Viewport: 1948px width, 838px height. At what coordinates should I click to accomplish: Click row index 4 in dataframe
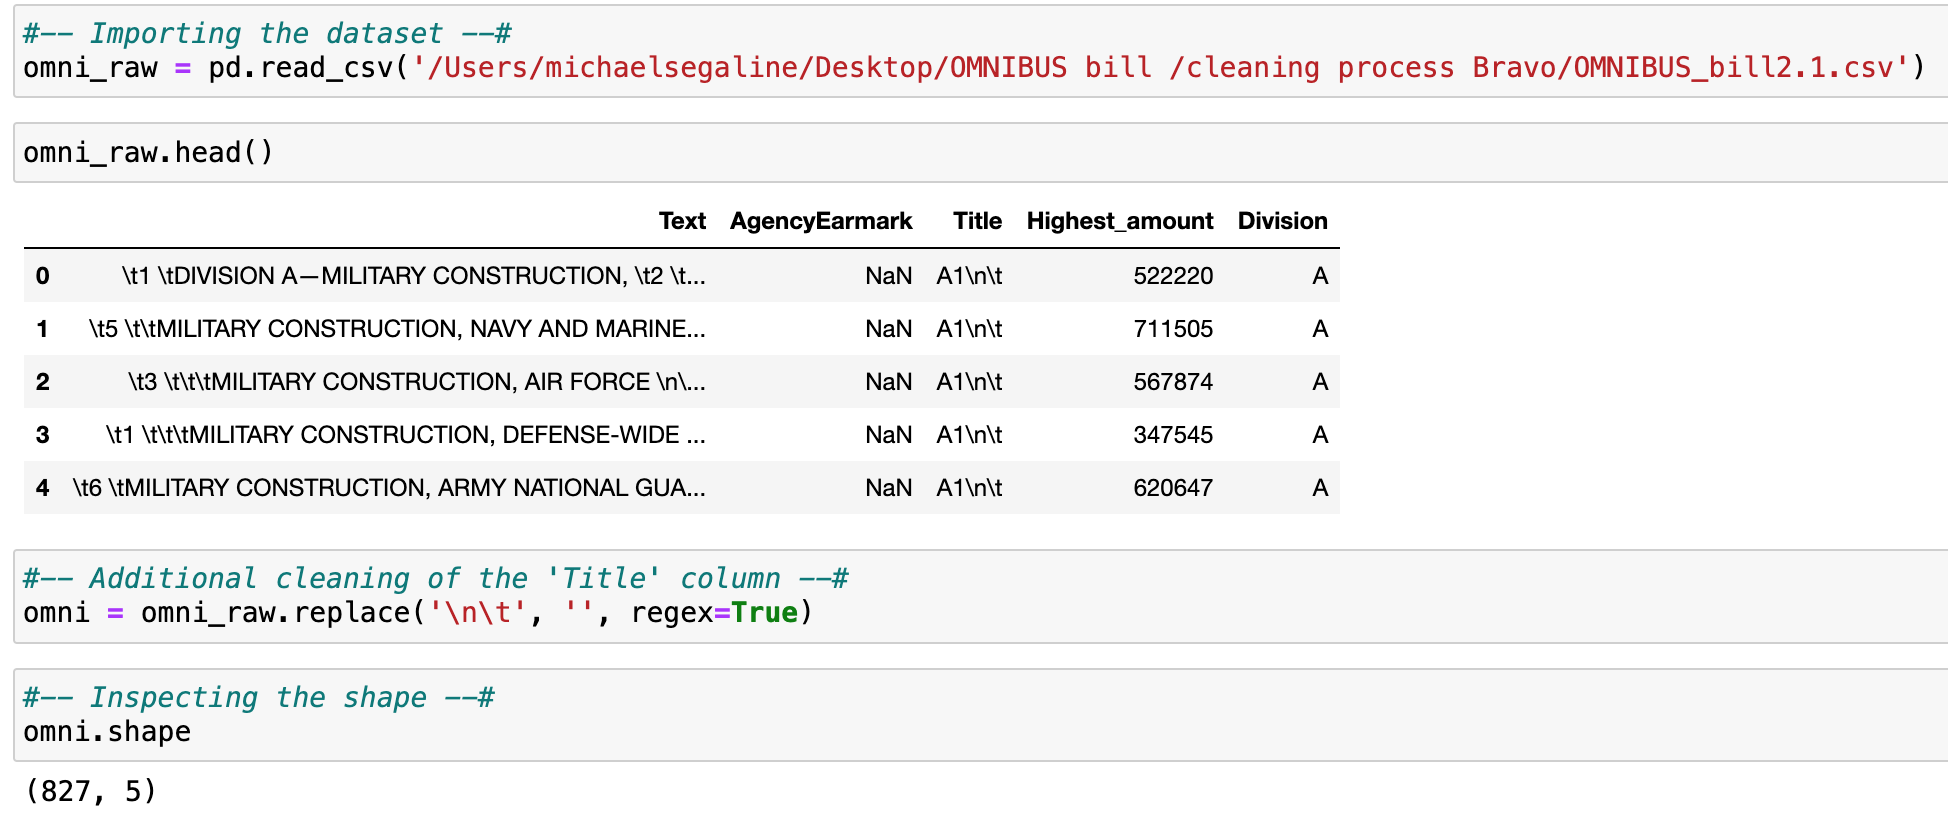pos(42,488)
